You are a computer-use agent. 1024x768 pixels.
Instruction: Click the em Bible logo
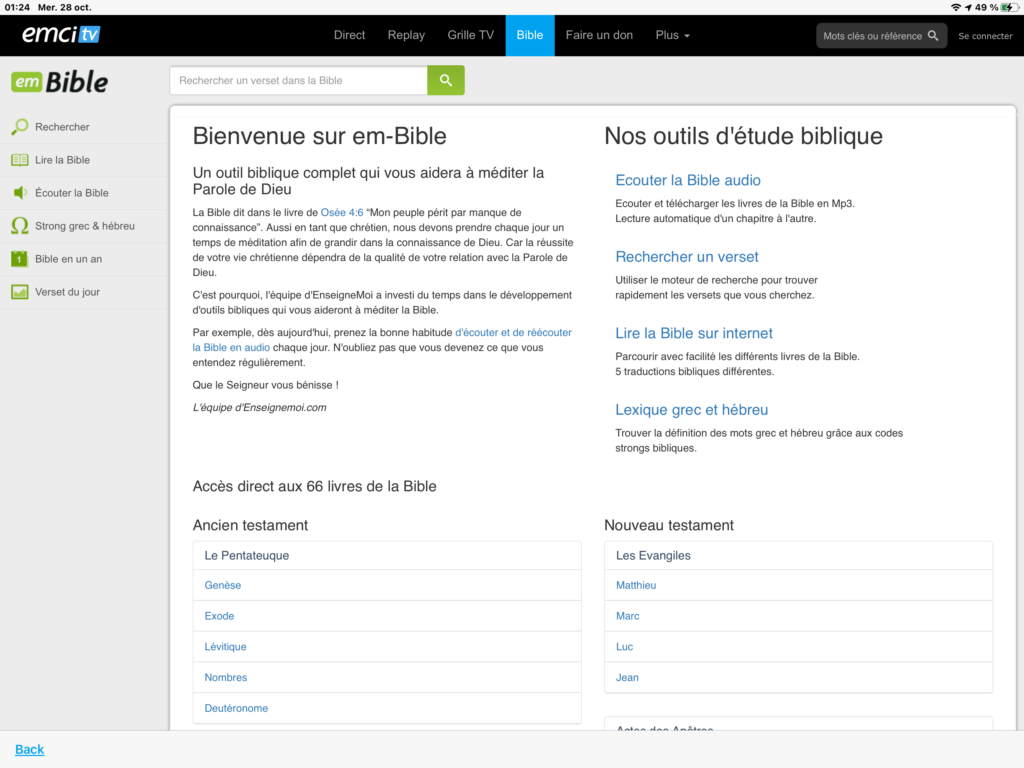coord(57,82)
